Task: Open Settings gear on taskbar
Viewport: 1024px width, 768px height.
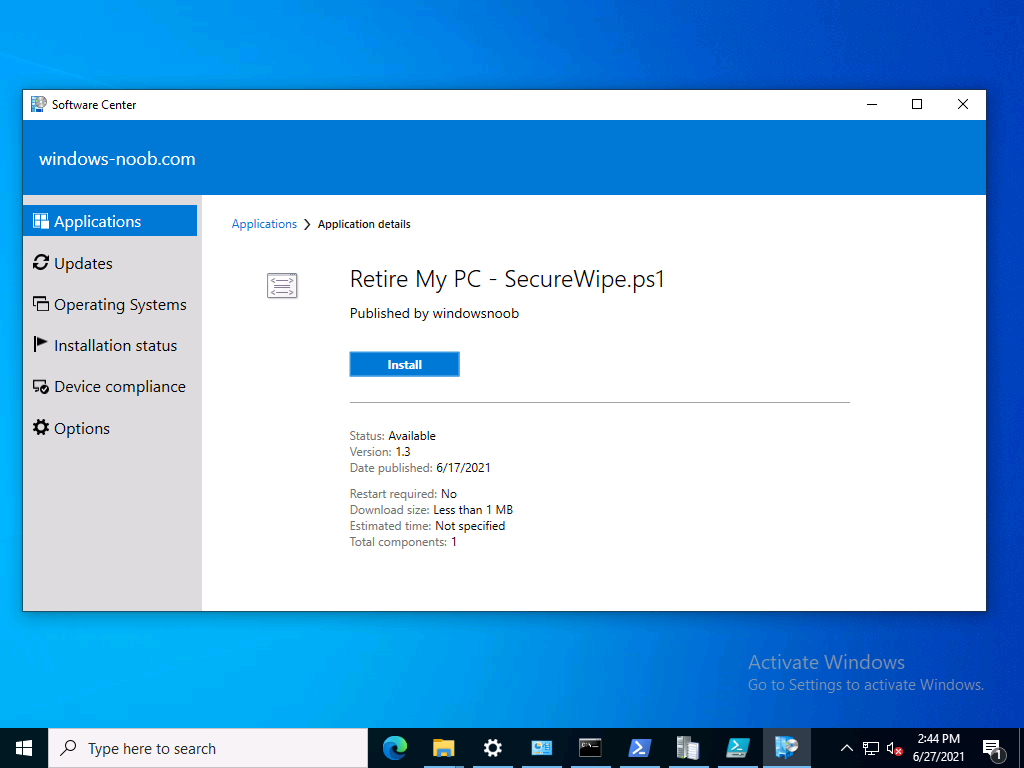Action: click(492, 748)
